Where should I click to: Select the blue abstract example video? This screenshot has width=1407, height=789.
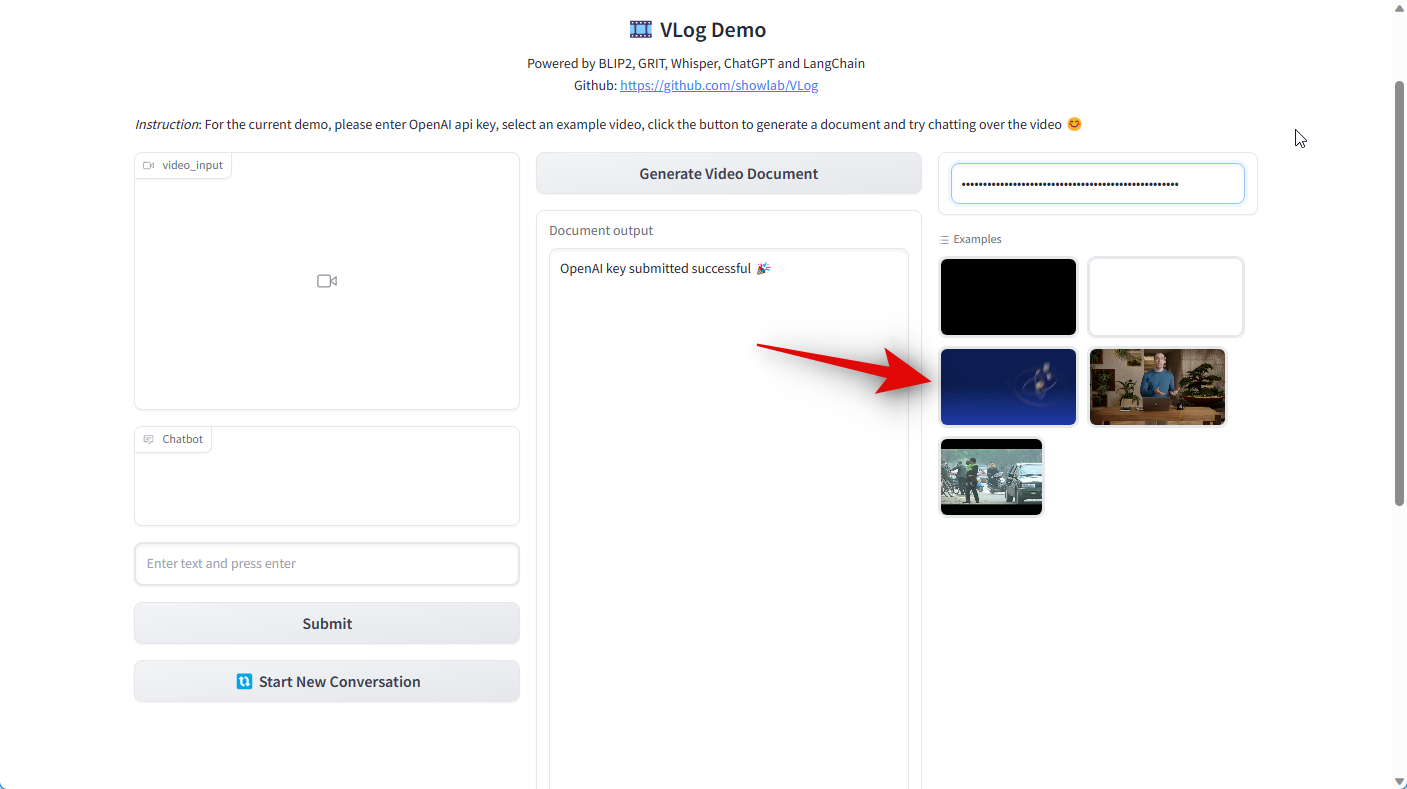(1008, 387)
